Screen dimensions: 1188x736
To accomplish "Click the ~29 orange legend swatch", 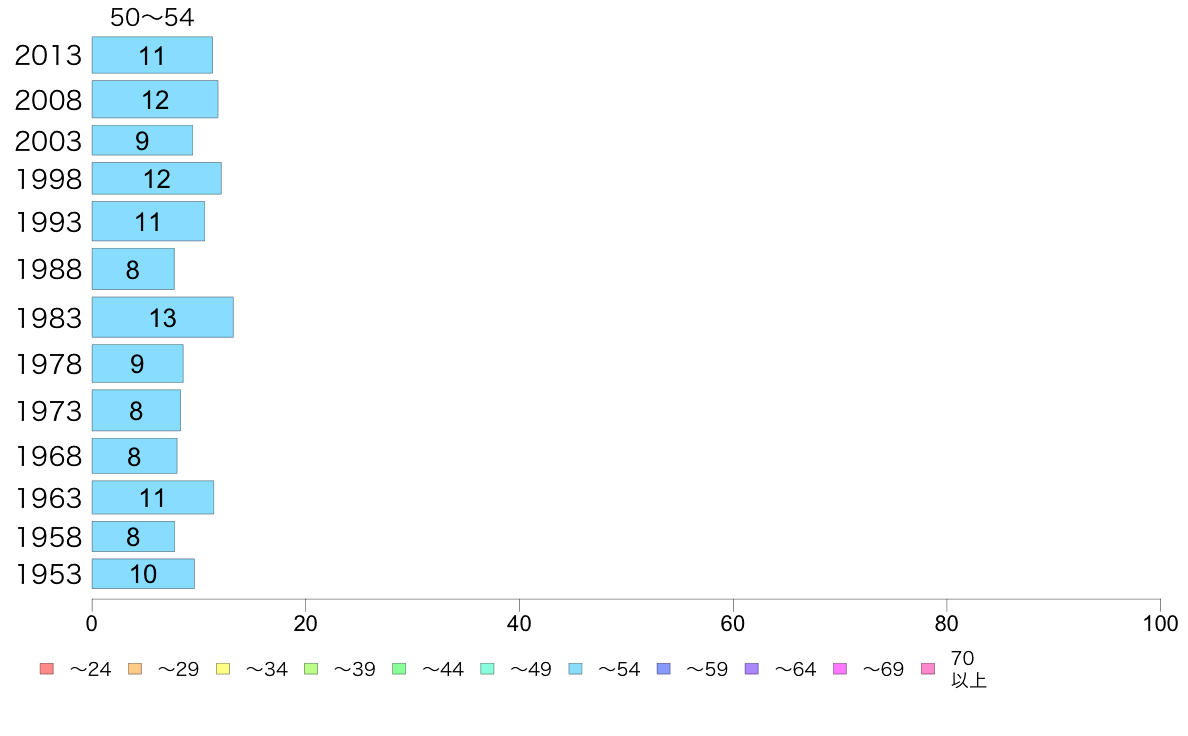I will click(x=135, y=669).
